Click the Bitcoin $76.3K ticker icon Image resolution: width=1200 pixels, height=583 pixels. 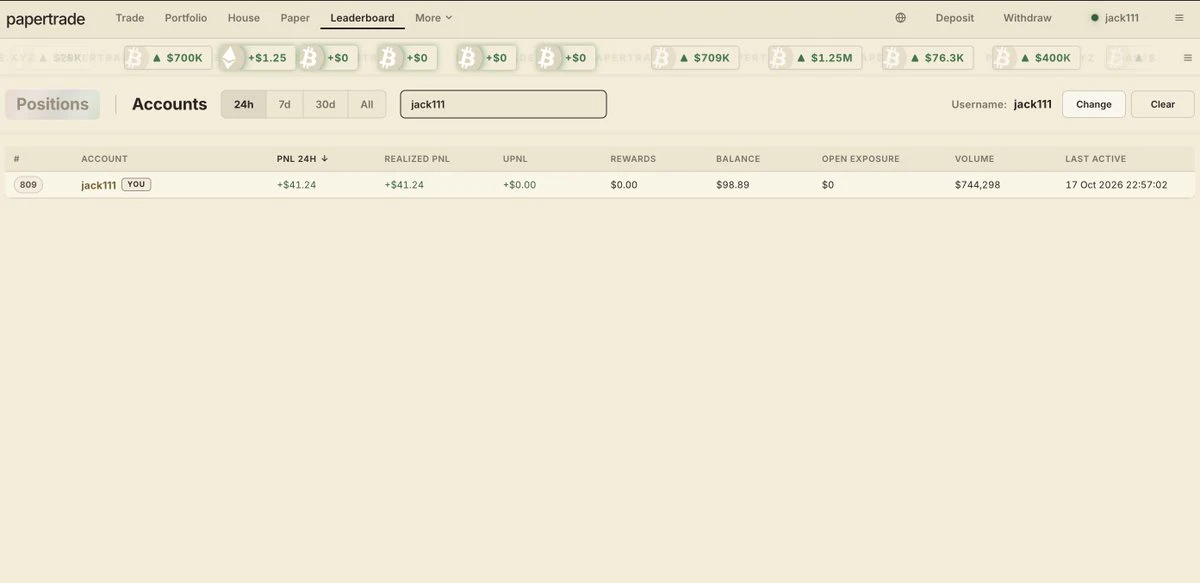(893, 58)
